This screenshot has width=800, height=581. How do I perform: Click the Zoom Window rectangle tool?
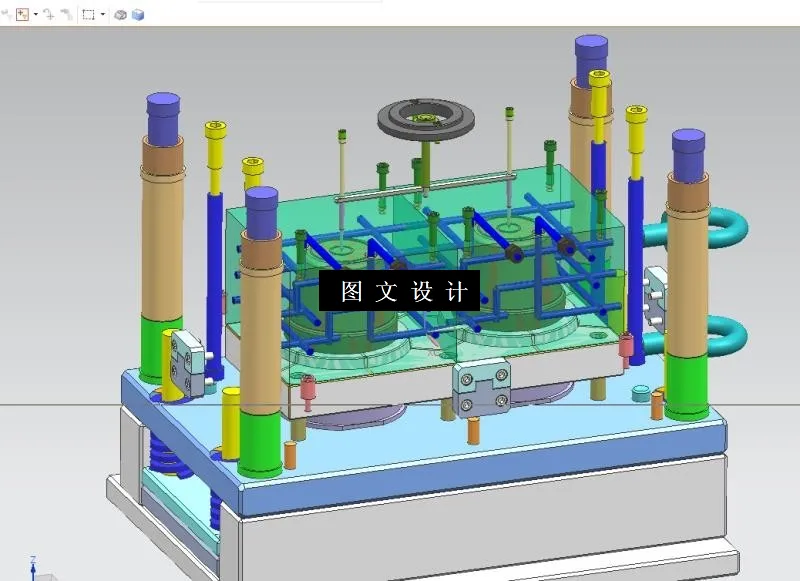(88, 14)
